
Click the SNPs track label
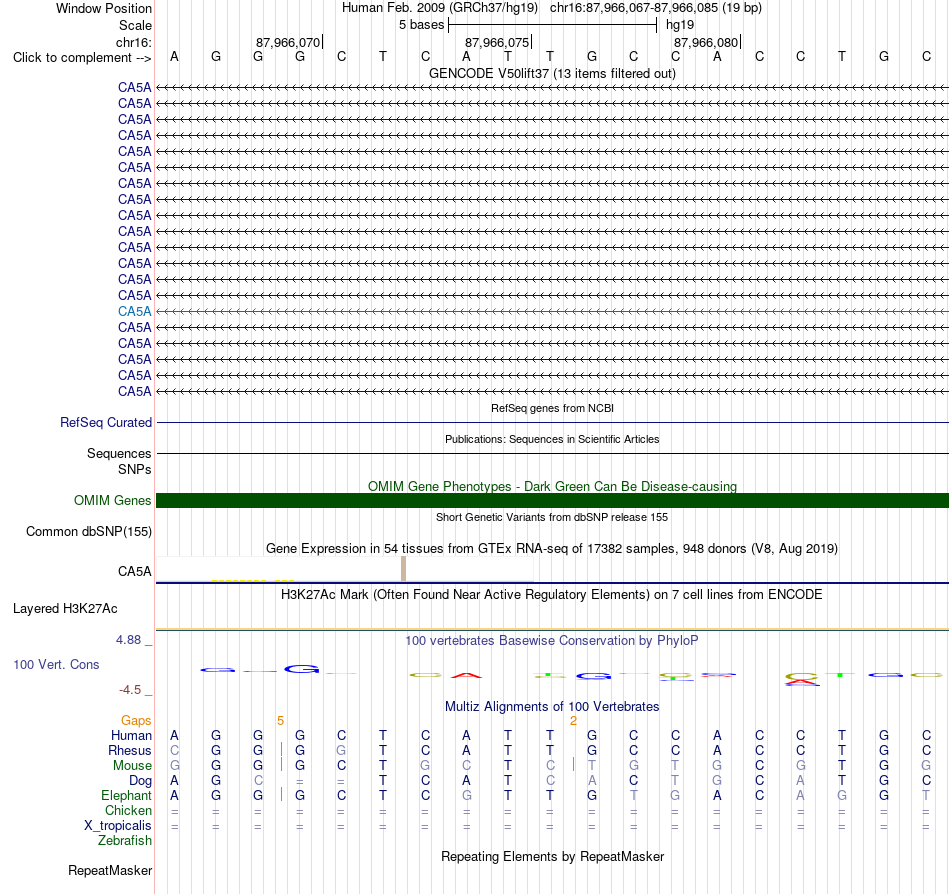(x=135, y=469)
